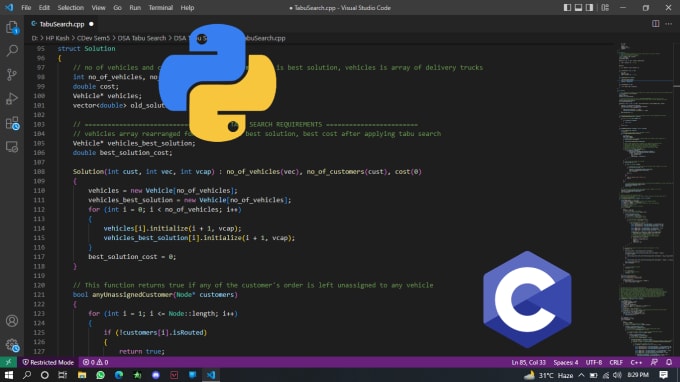Open the Windows Action Center

[x=664, y=375]
